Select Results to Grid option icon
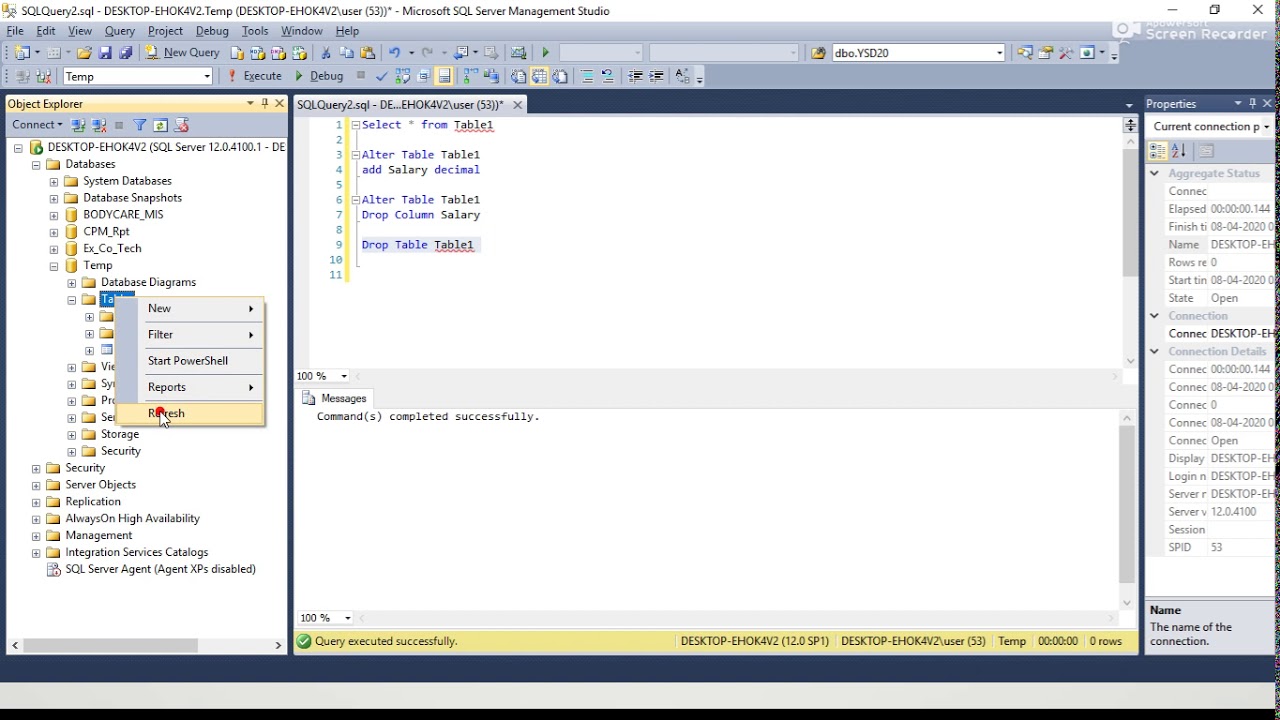Screen dimensions: 1280x720 [539, 76]
